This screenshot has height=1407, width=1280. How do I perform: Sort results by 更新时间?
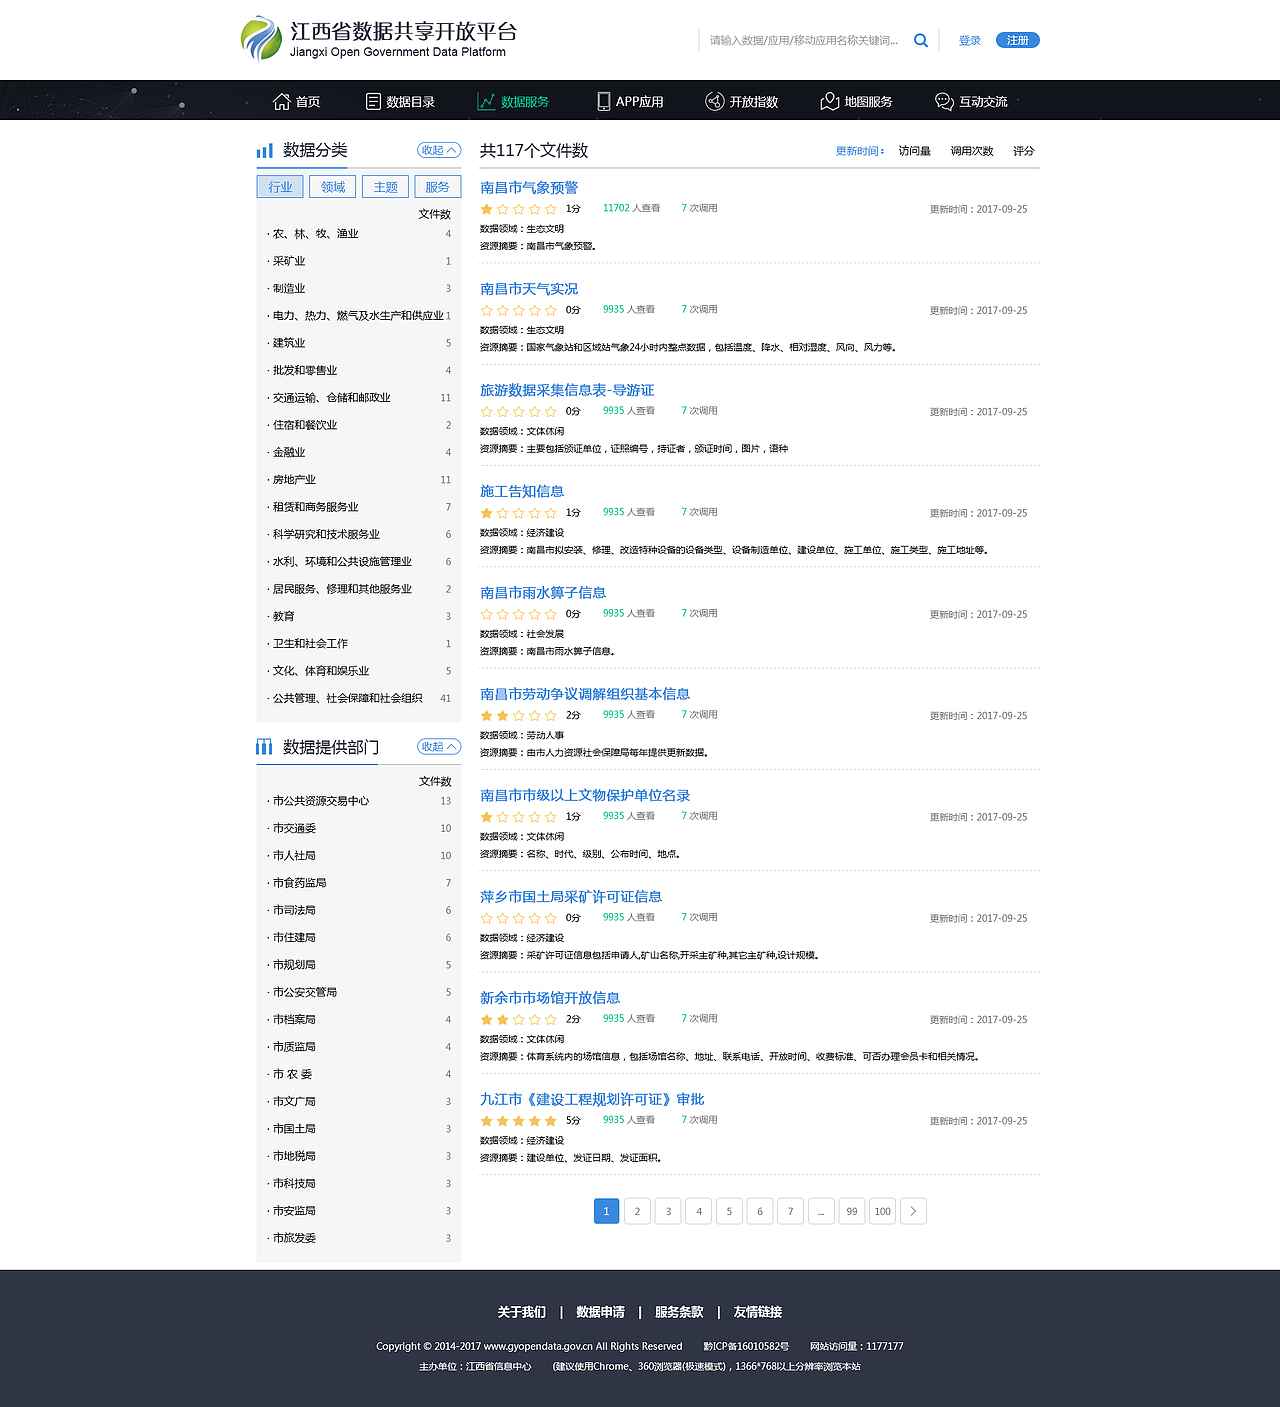click(x=860, y=151)
